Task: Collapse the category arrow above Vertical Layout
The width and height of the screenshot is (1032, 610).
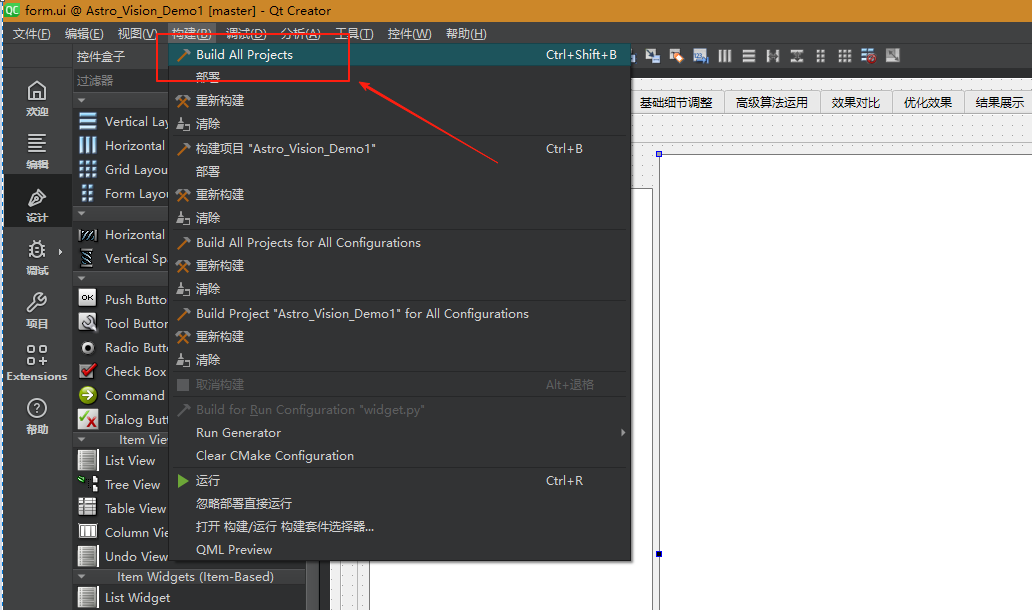Action: point(82,100)
